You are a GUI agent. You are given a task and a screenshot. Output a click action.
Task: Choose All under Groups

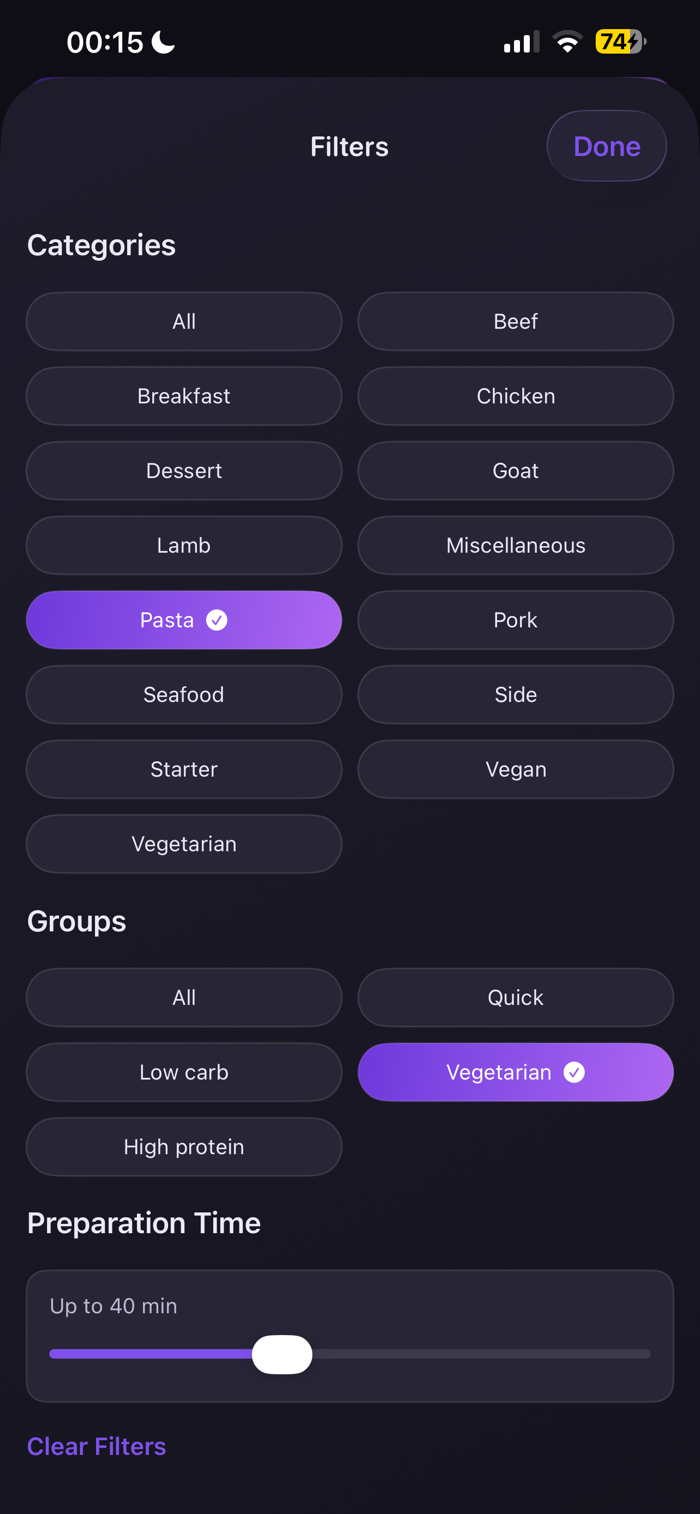184,997
